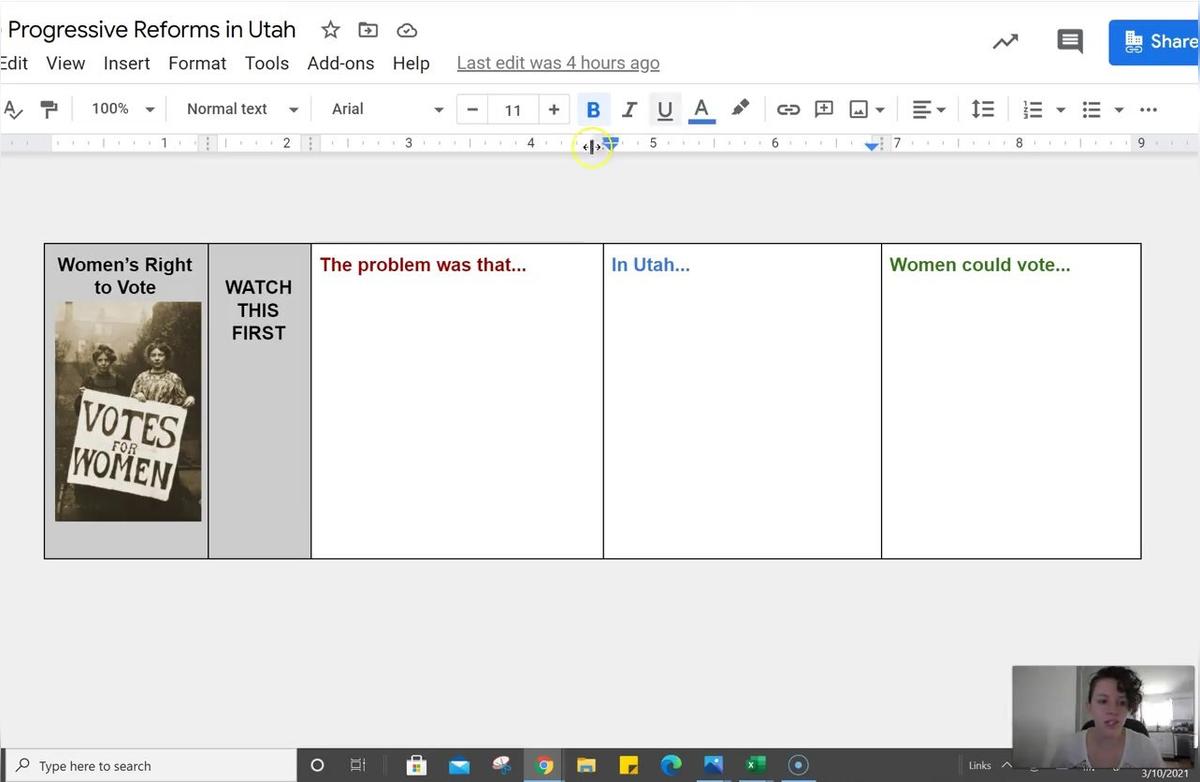Click the move to folder icon

pos(368,30)
